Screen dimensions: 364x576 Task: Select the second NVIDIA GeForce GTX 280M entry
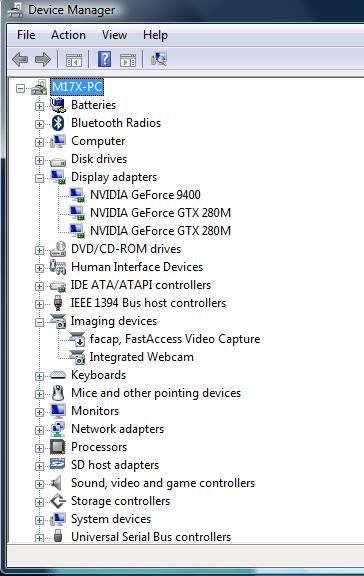(x=161, y=231)
